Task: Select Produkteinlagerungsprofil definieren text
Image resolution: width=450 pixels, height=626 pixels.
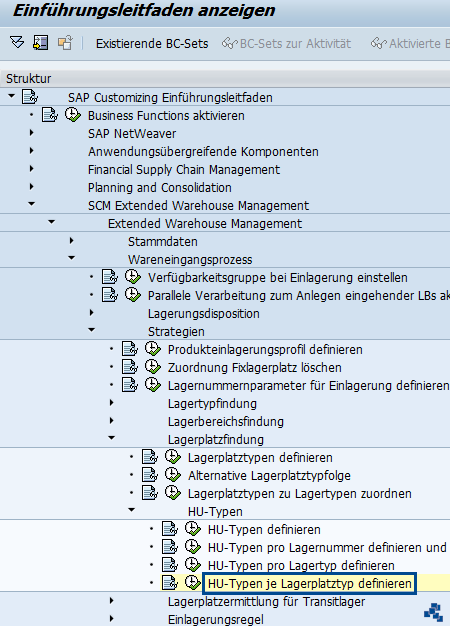Action: 265,350
